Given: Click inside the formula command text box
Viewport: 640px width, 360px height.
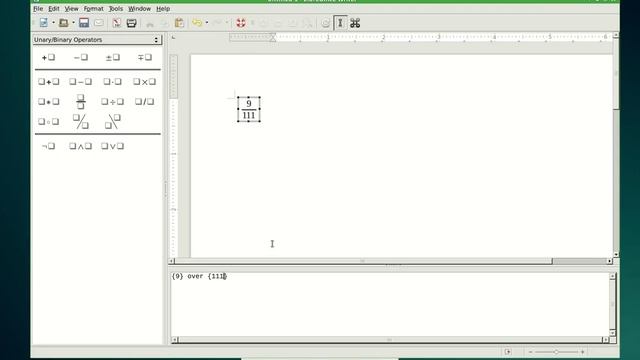Looking at the screenshot, I should click(391, 304).
